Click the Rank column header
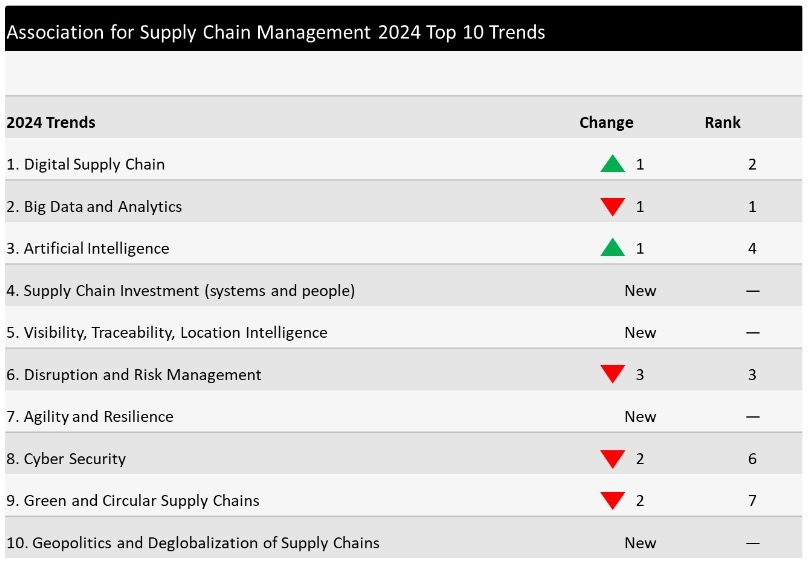809x562 pixels. (722, 123)
